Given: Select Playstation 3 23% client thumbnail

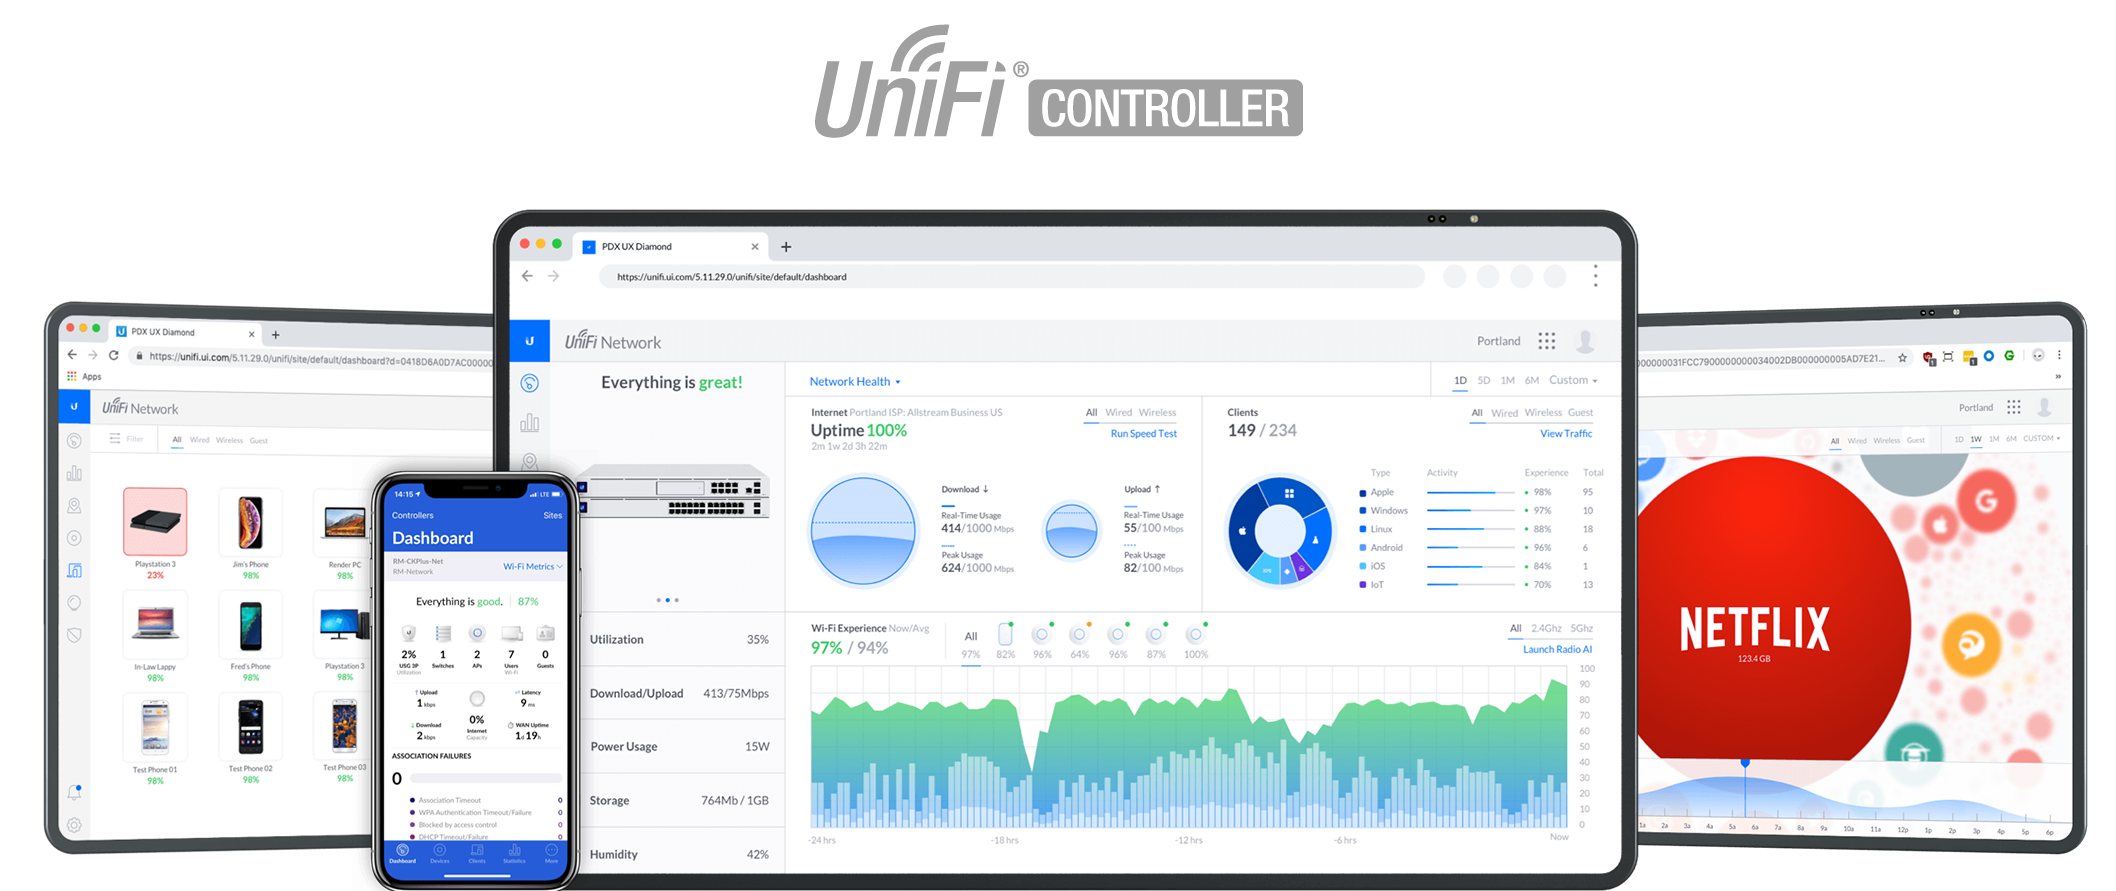Looking at the screenshot, I should coord(155,522).
